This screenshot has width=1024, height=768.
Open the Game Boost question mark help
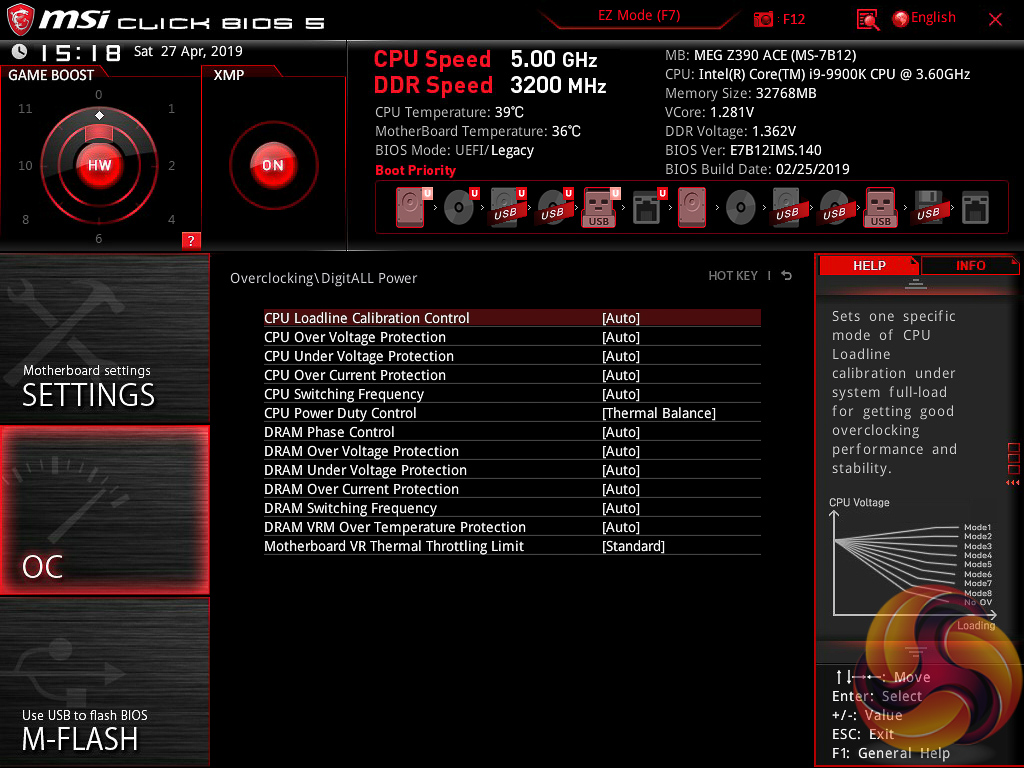point(191,240)
